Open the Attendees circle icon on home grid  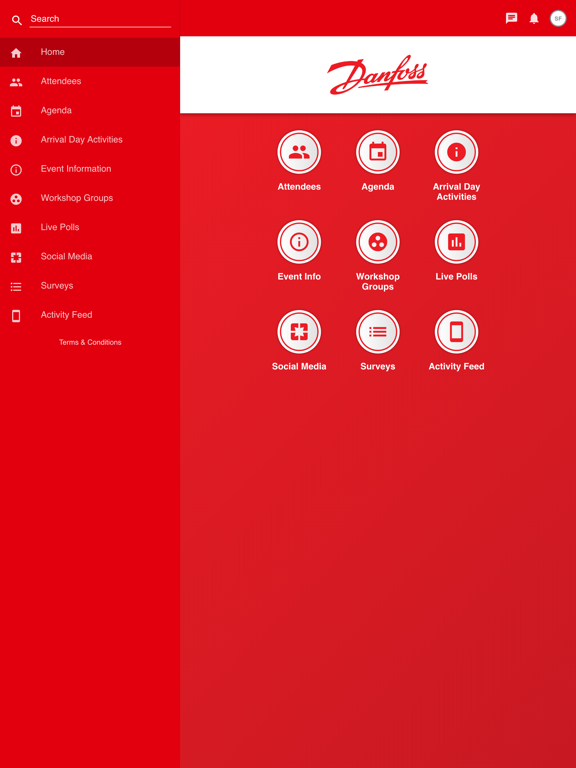pos(299,152)
